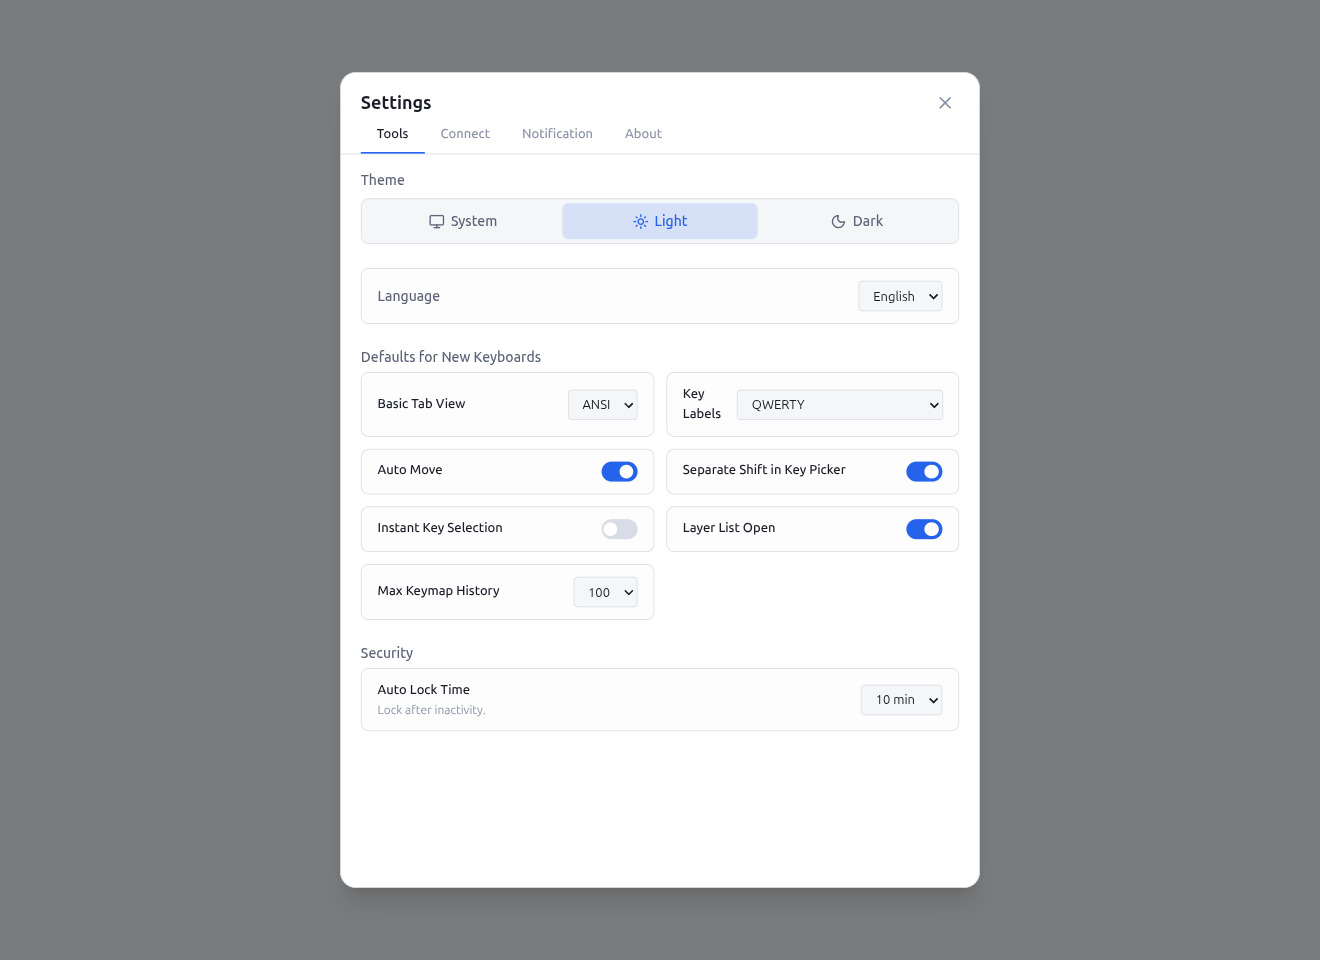Click the monitor icon beside System theme

[435, 220]
